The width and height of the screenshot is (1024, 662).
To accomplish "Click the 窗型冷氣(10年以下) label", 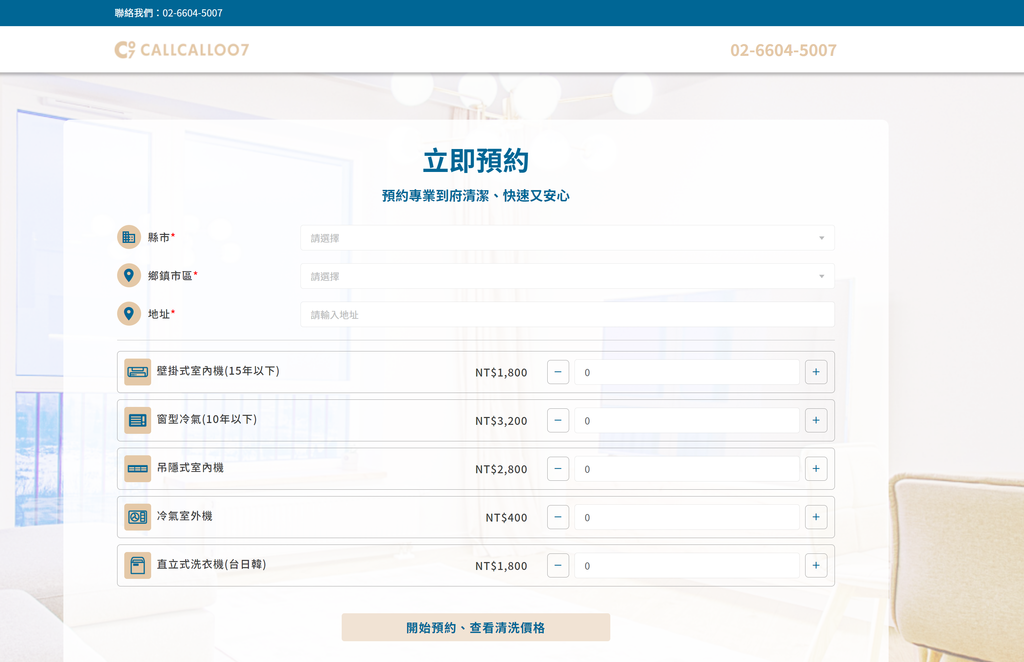I will [x=207, y=419].
